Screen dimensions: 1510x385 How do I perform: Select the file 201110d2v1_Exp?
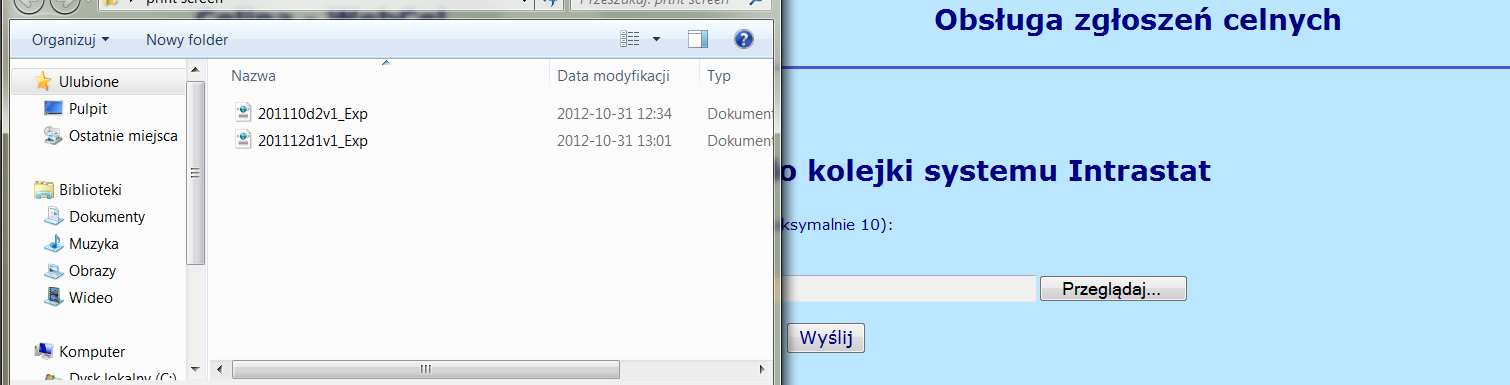(313, 114)
